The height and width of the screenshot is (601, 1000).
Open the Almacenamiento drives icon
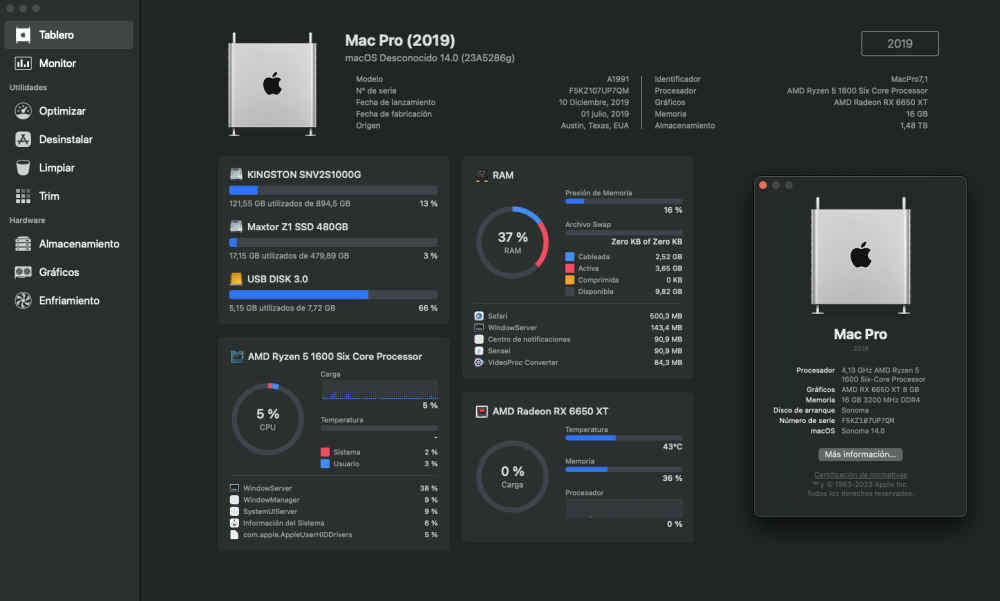pyautogui.click(x=23, y=244)
